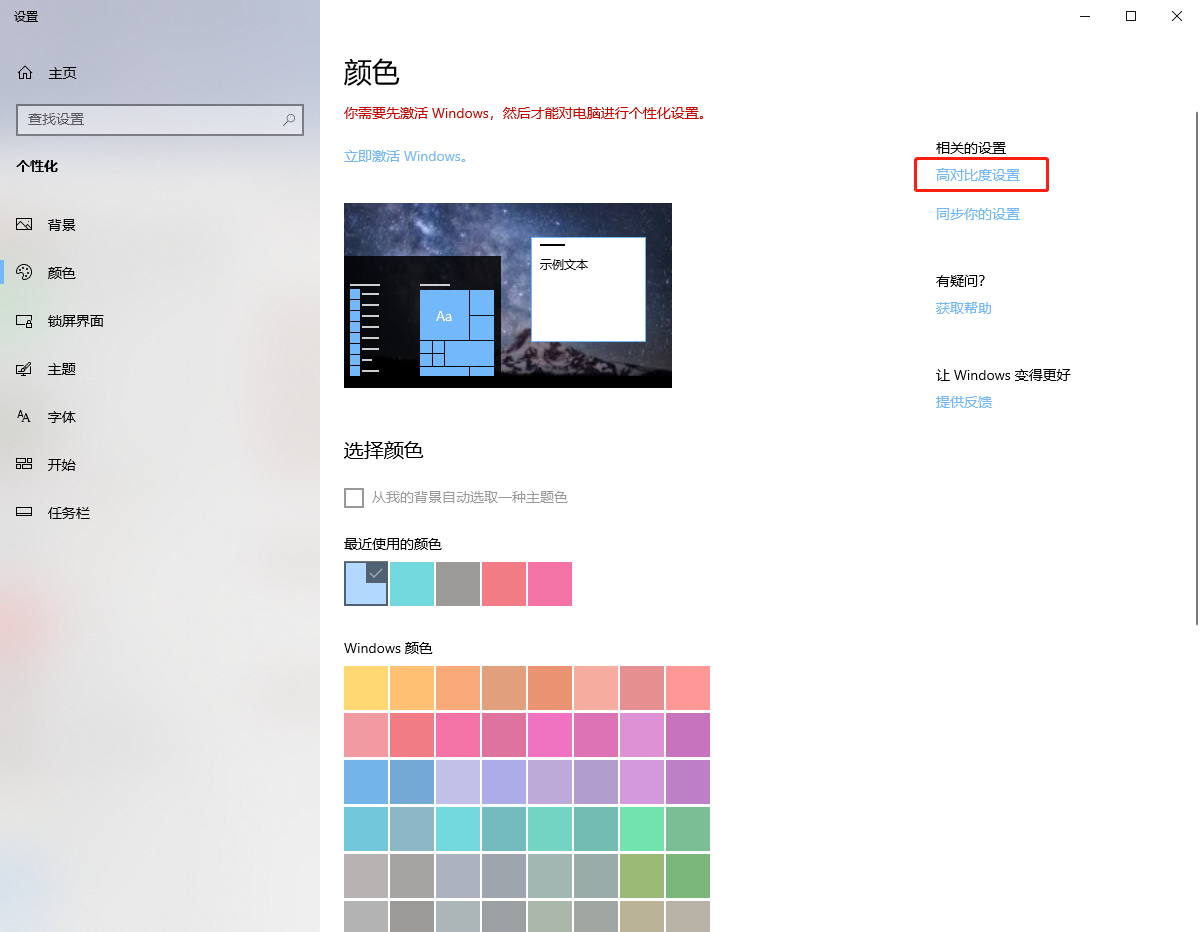The width and height of the screenshot is (1200, 932).
Task: Click the 查找设置 search box
Action: pyautogui.click(x=160, y=120)
